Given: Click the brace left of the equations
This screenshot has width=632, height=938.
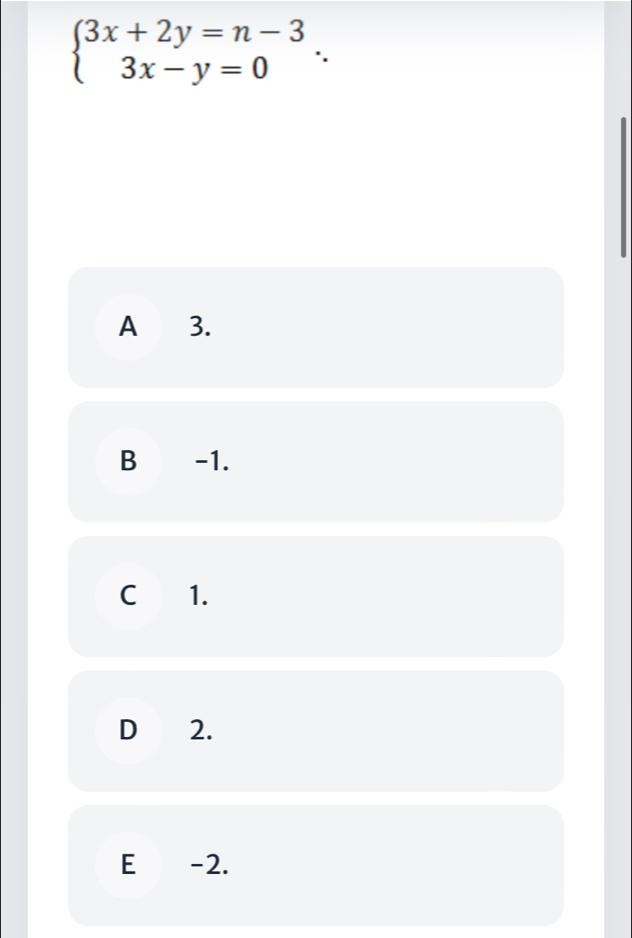Looking at the screenshot, I should click(x=77, y=51).
